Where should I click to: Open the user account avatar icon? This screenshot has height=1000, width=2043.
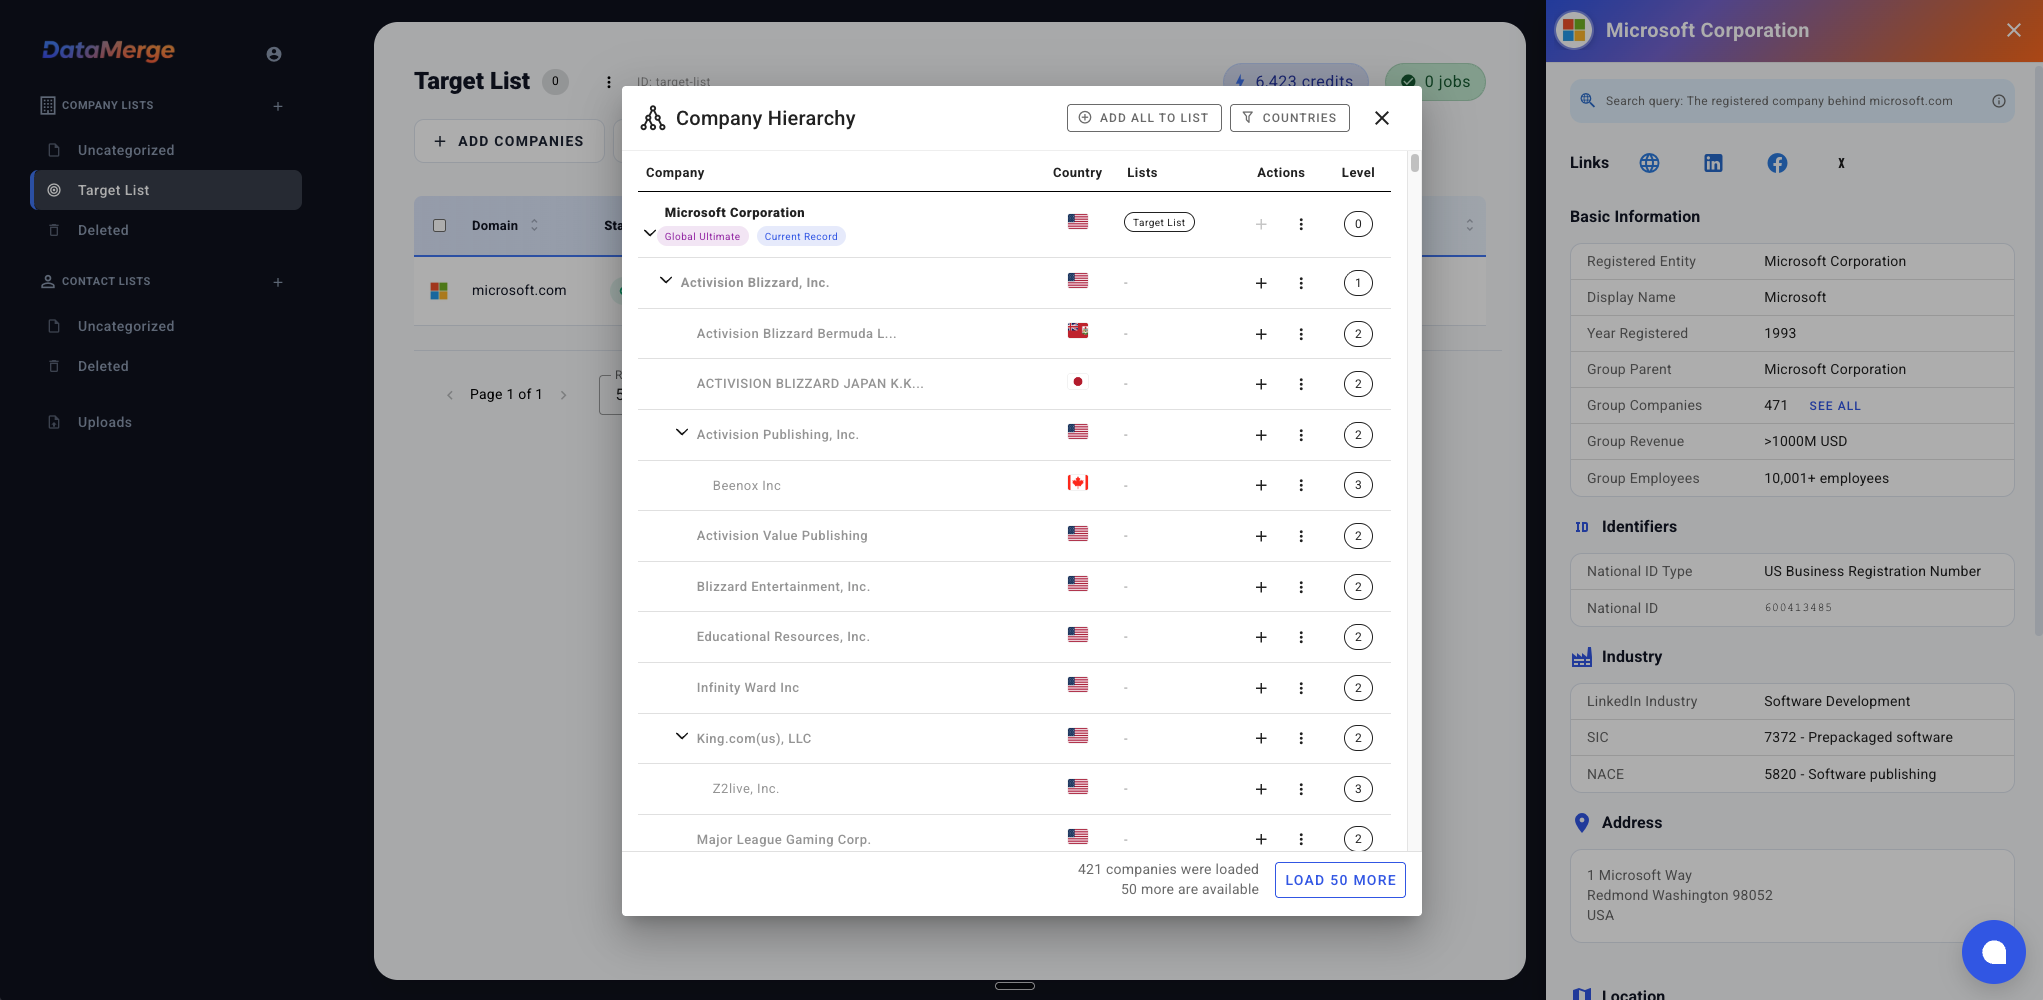pyautogui.click(x=274, y=54)
